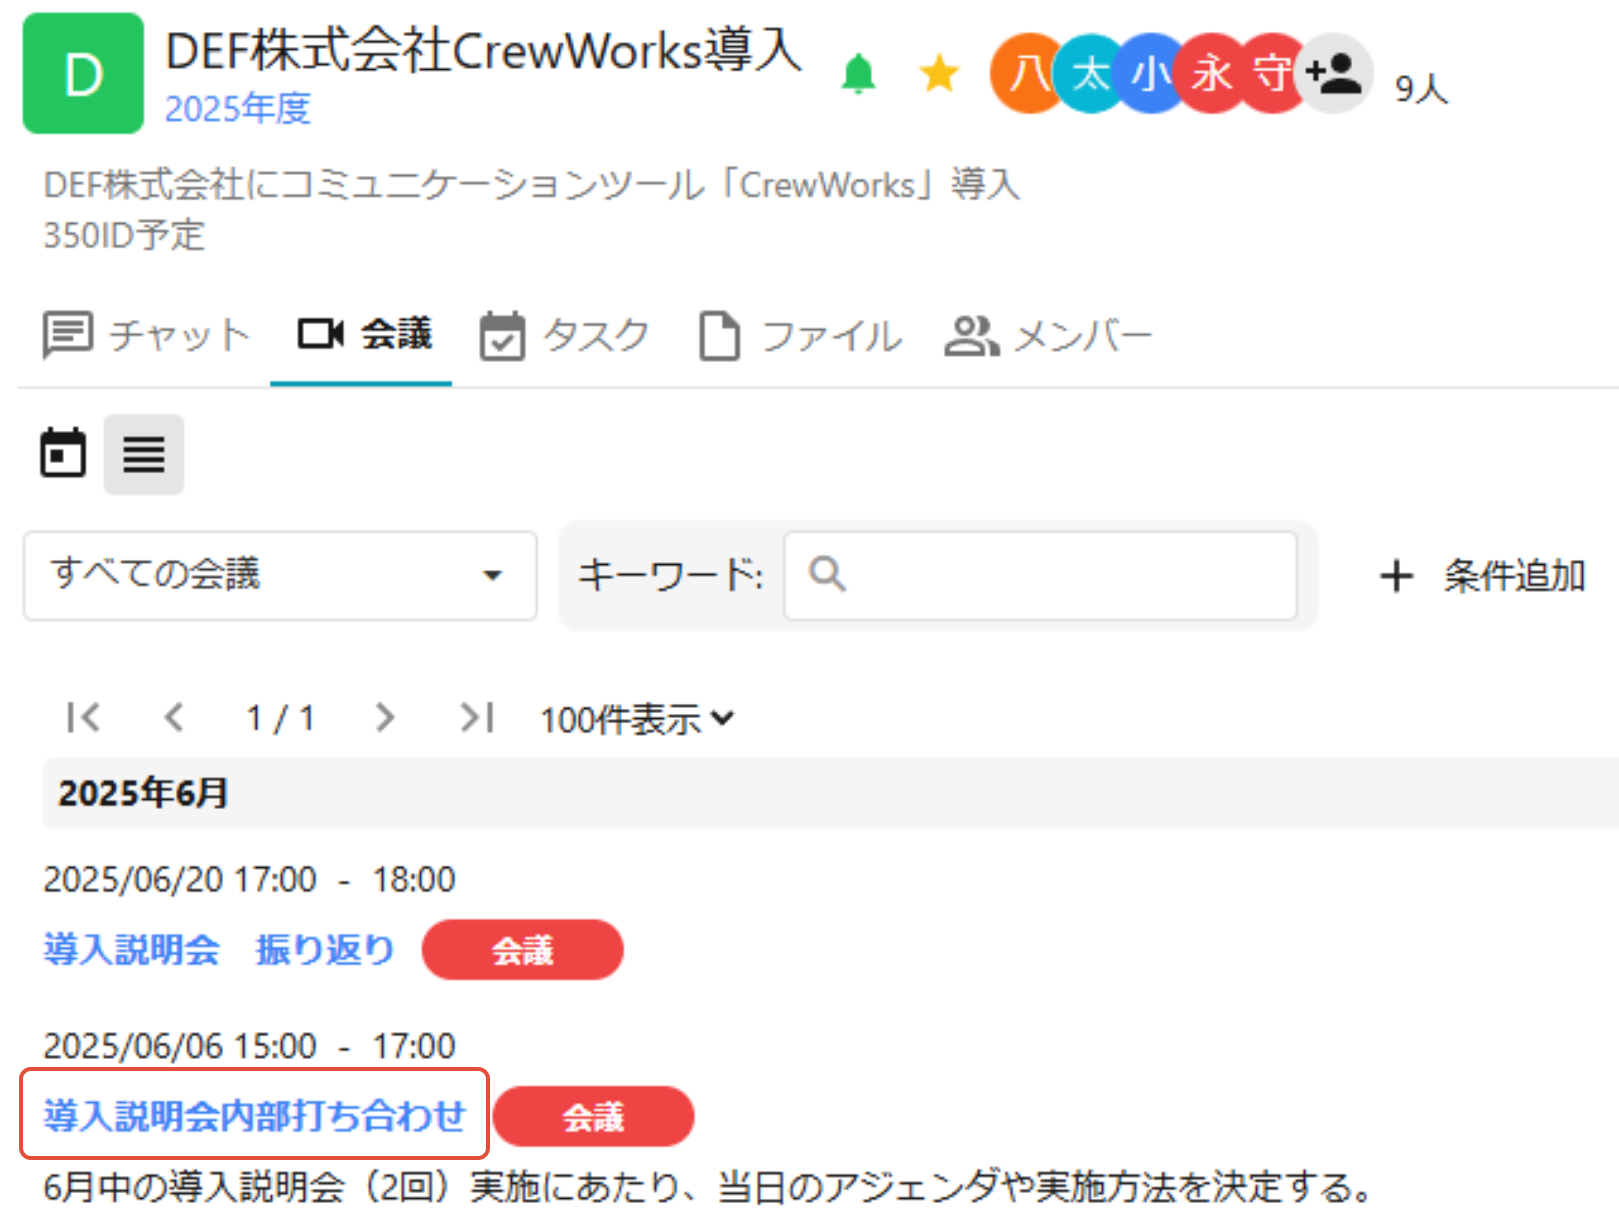1619x1230 pixels.
Task: Click the 会議 badge beside 振り返り
Action: [x=522, y=950]
